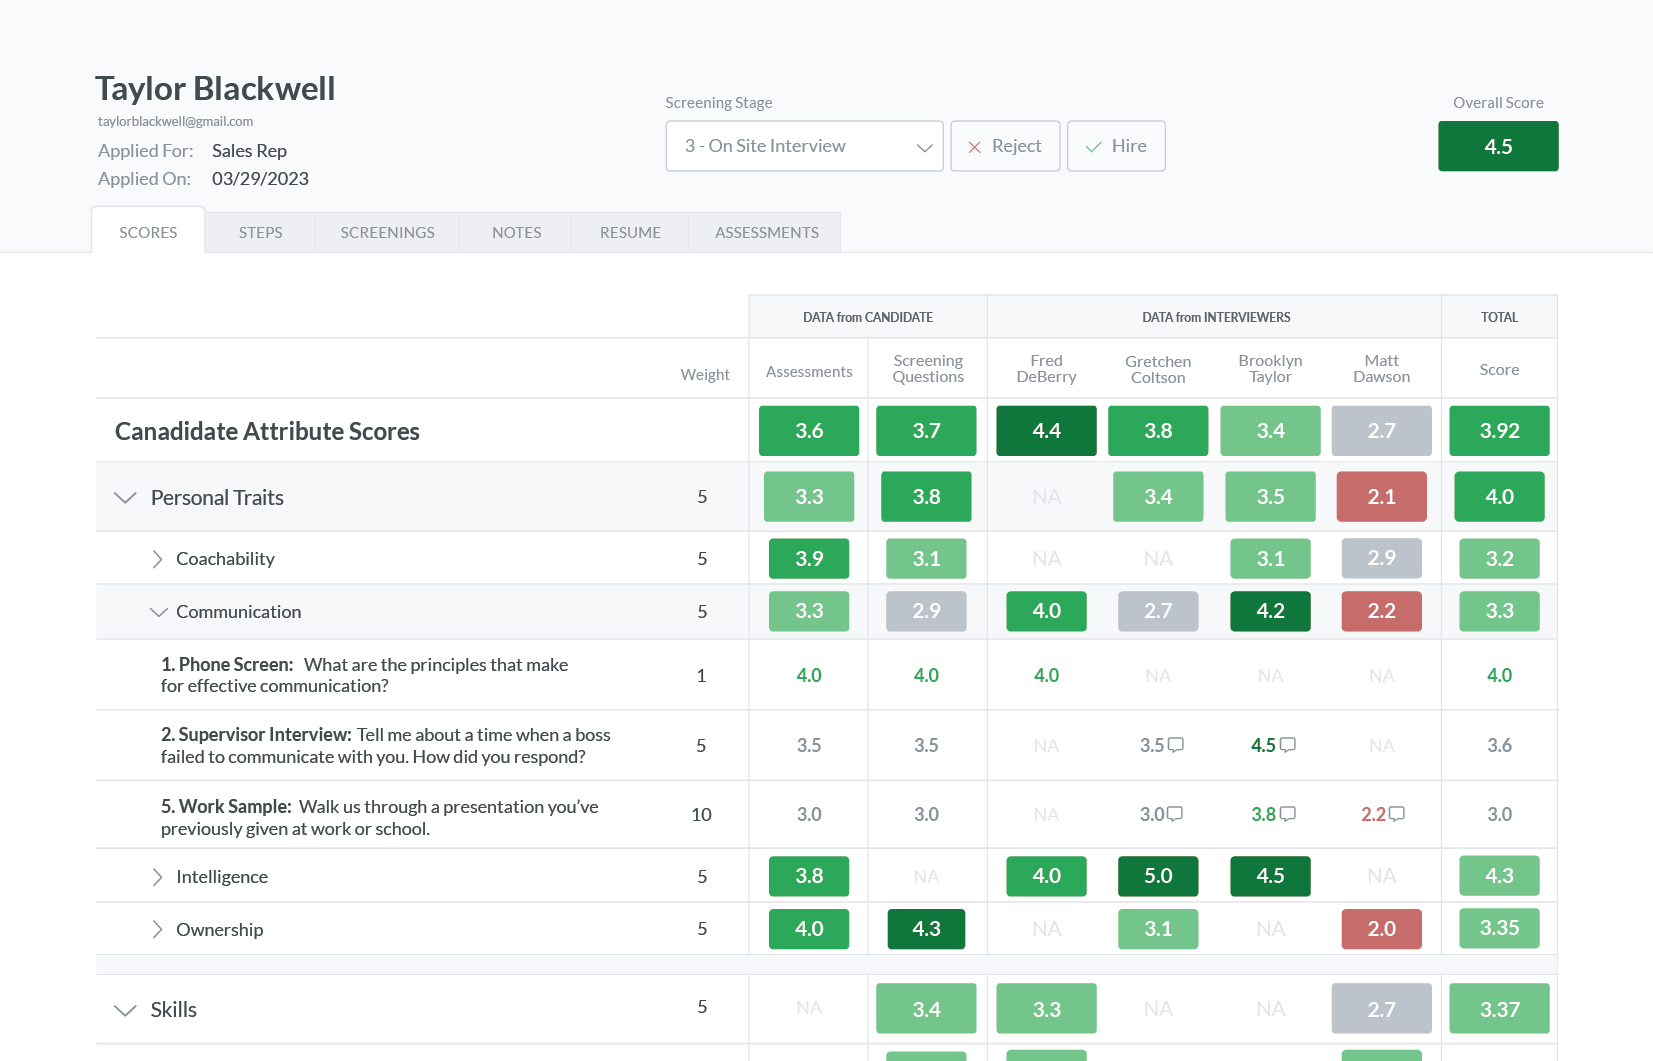Collapse the Personal Traits section

pyautogui.click(x=125, y=498)
